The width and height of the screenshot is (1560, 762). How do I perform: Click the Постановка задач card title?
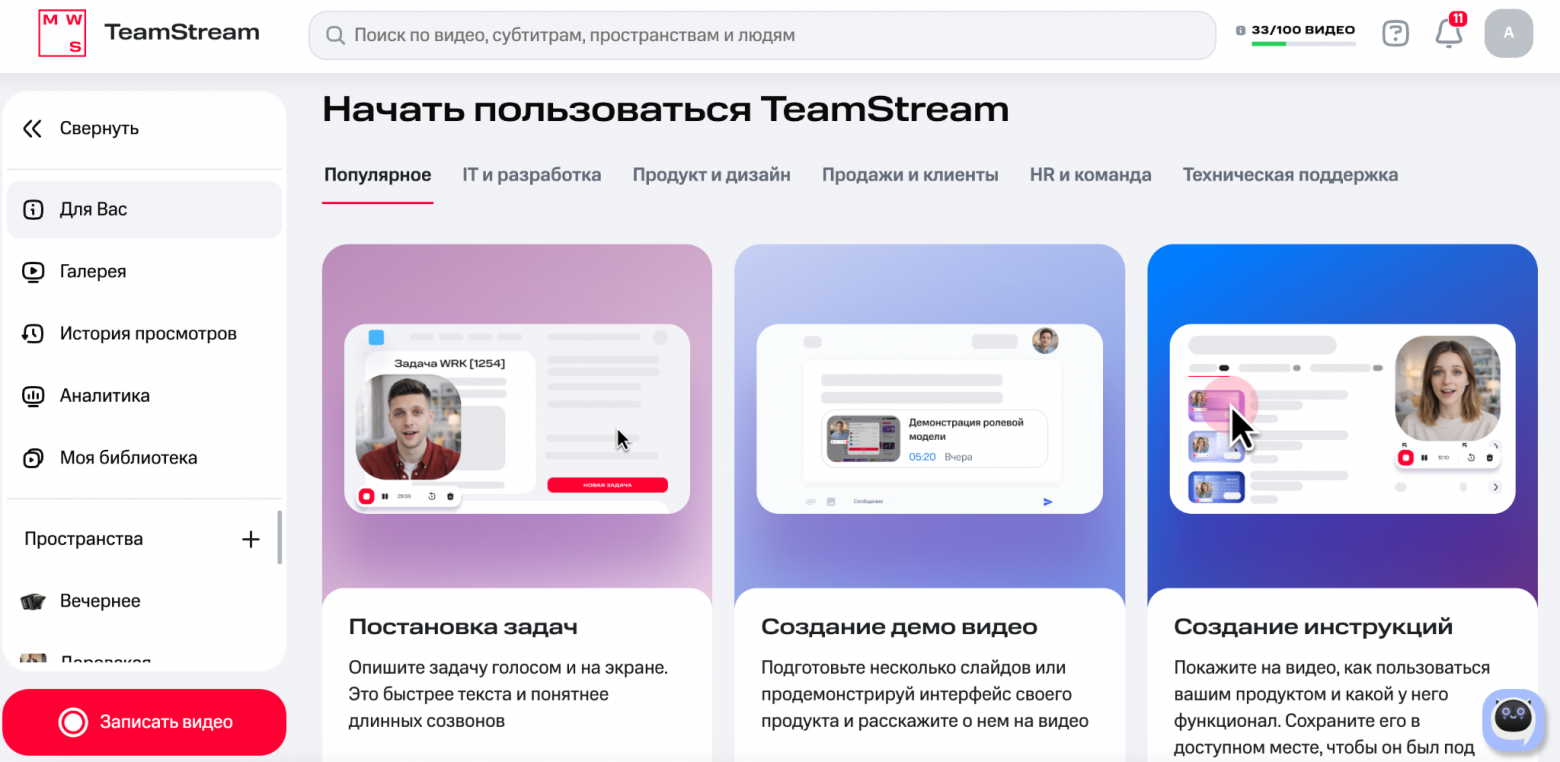click(x=463, y=628)
